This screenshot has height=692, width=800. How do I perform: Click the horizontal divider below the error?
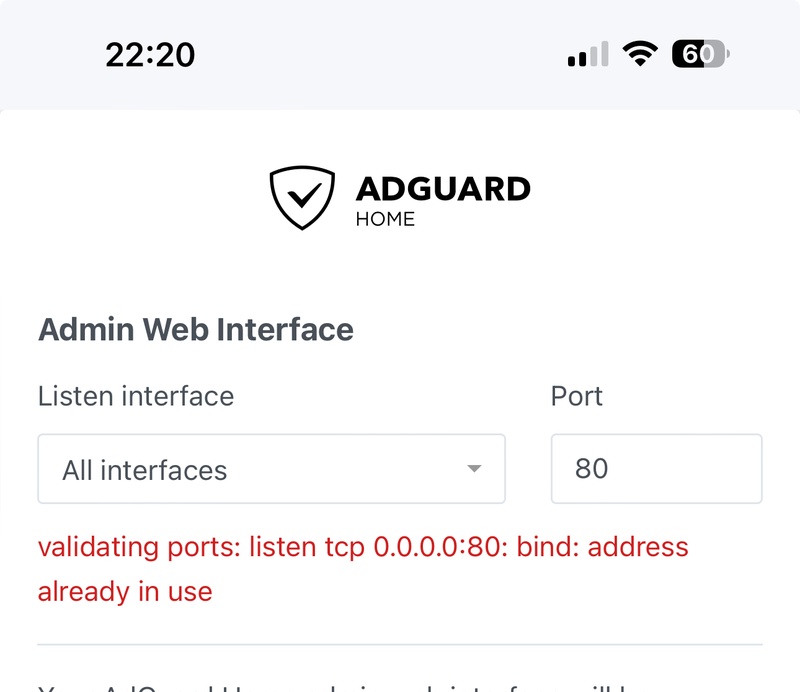(400, 645)
